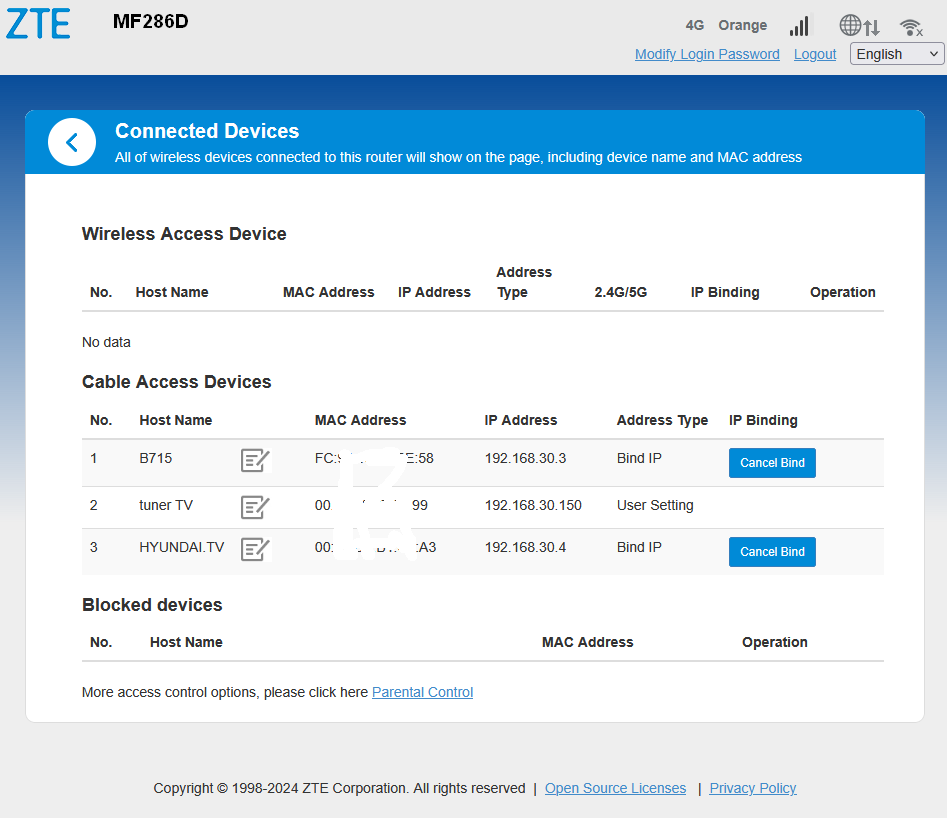Open the Privacy Policy link
Screen dimensions: 947x832
coord(752,788)
